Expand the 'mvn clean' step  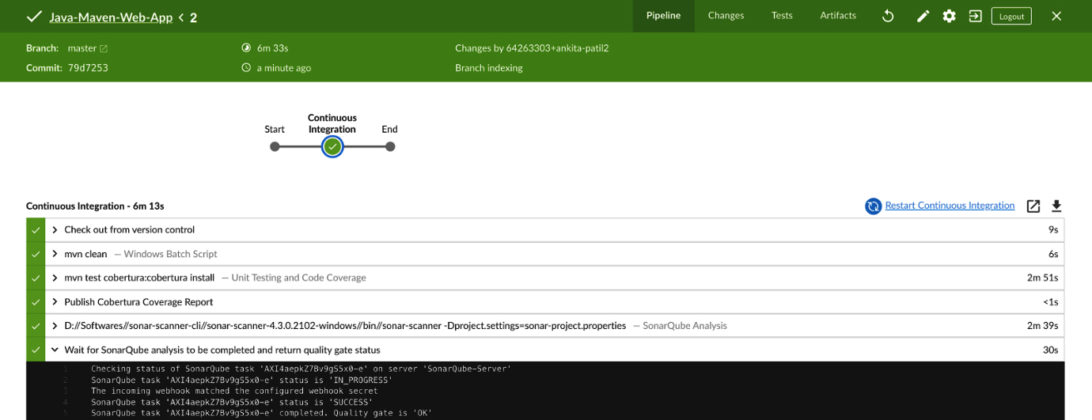coord(56,254)
